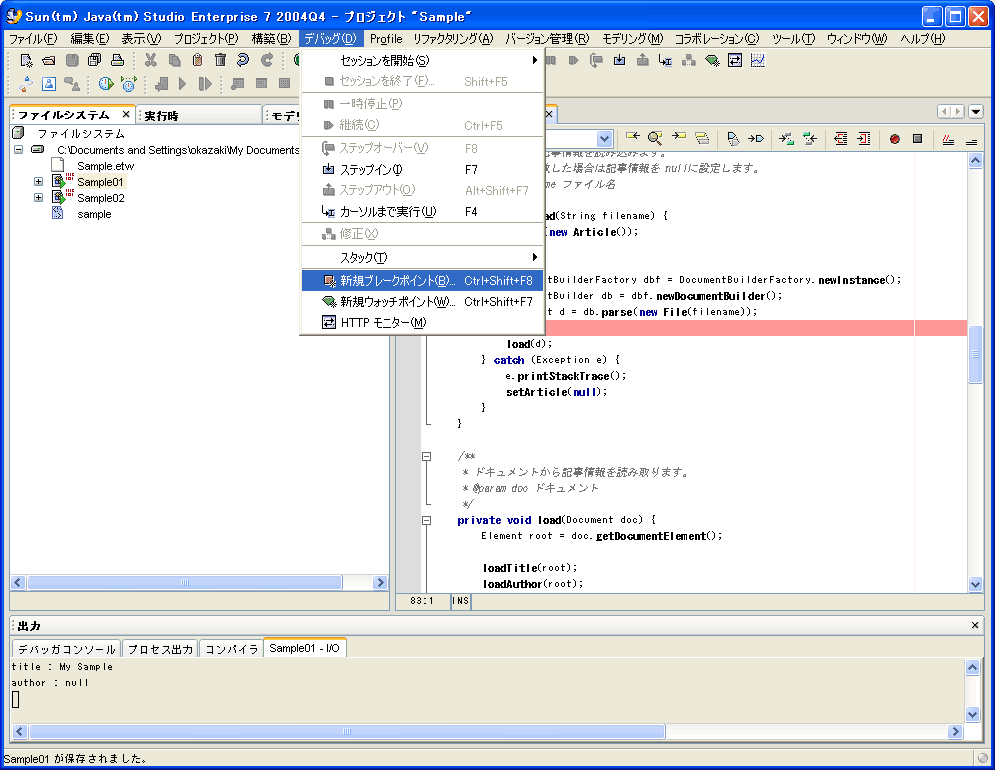Choose Run to Cursor (F4) menu item
Screen dimensions: 995x770
(x=423, y=211)
